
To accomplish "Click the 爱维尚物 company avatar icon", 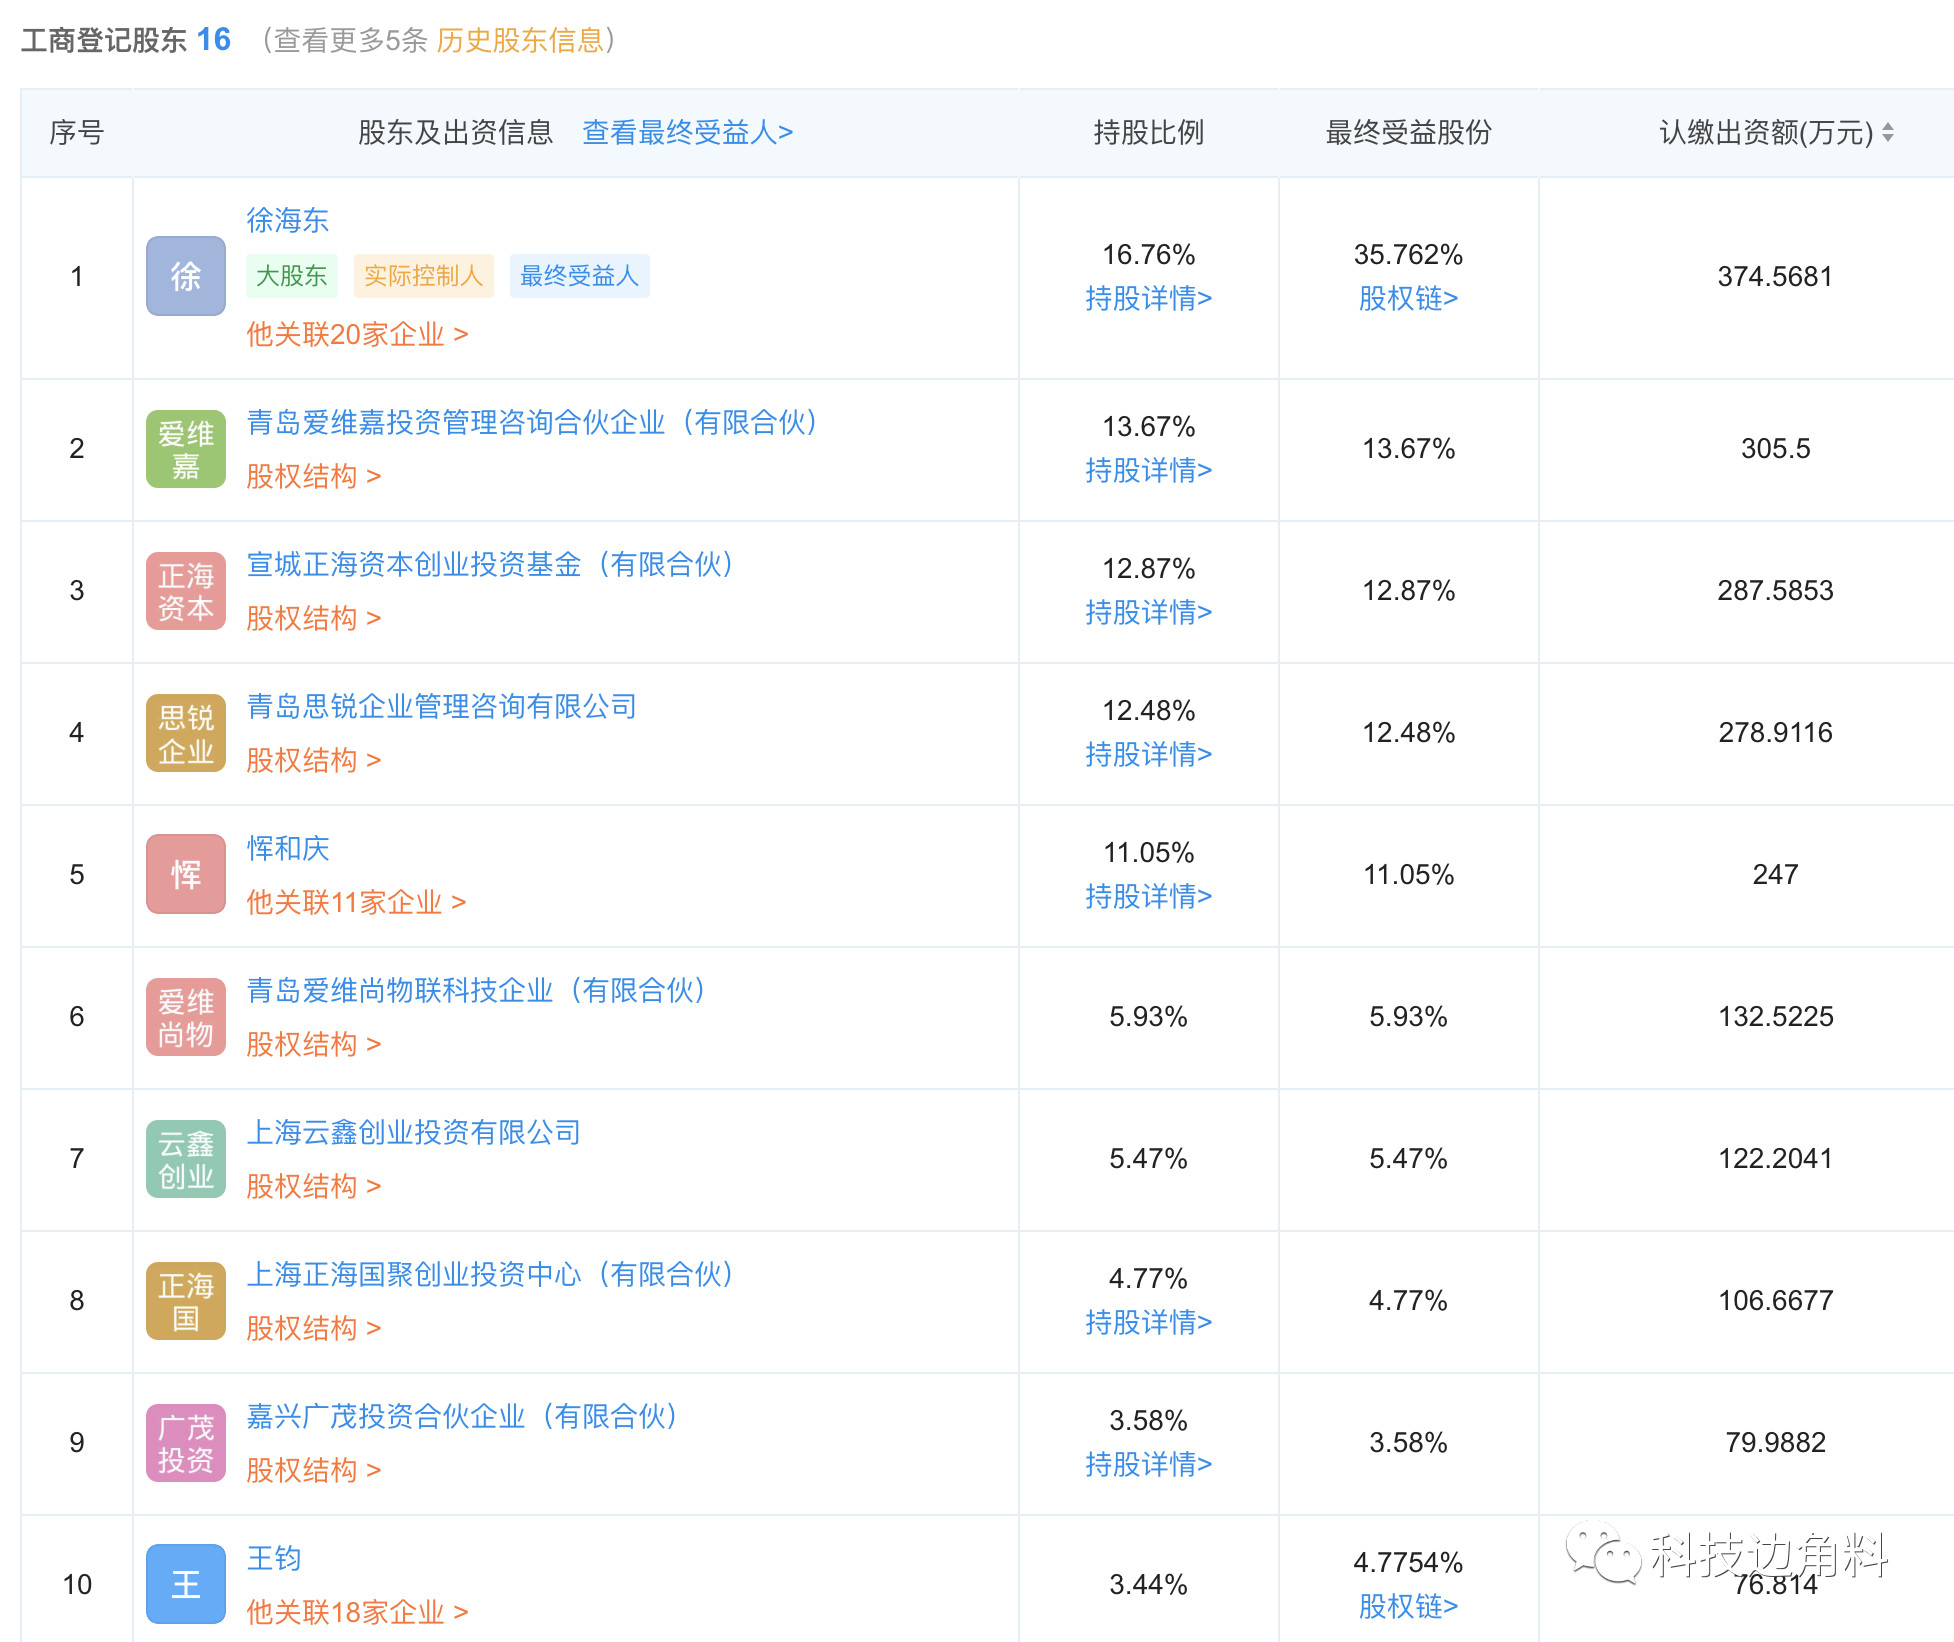I will [x=186, y=1017].
